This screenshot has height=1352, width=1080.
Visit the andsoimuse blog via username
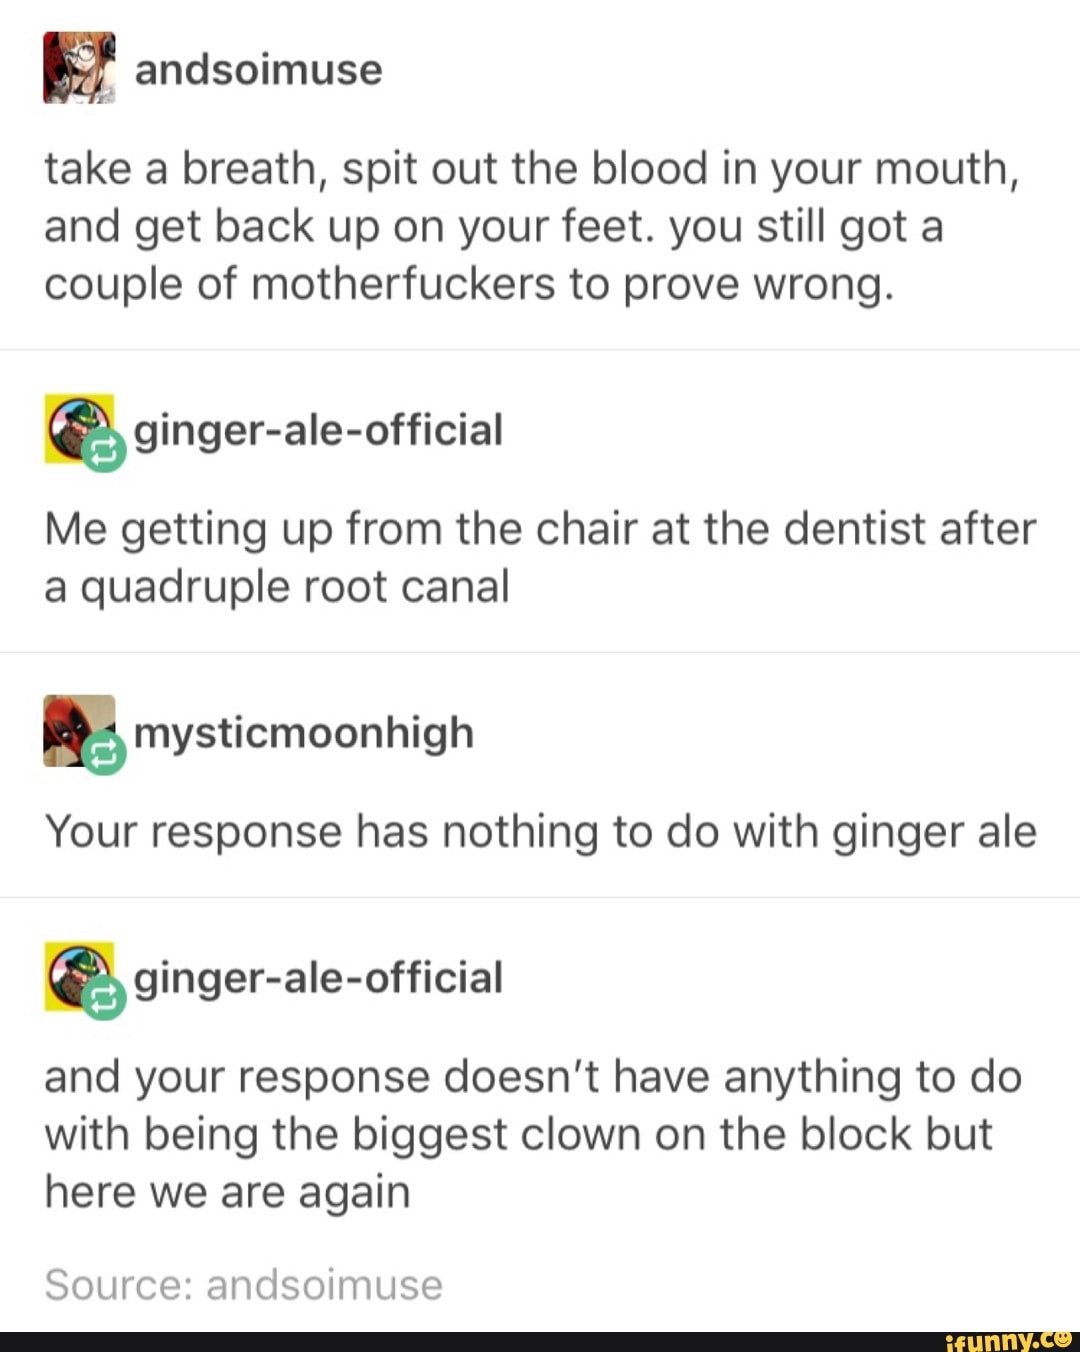[x=258, y=70]
